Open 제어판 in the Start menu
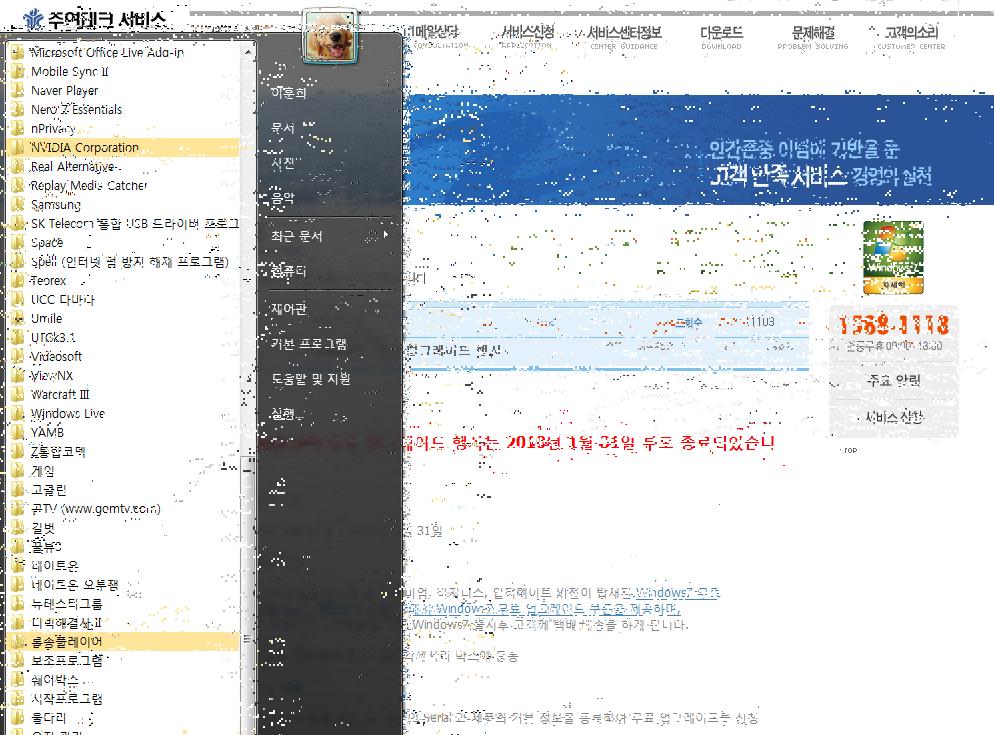Screen dimensions: 994x735 289,309
